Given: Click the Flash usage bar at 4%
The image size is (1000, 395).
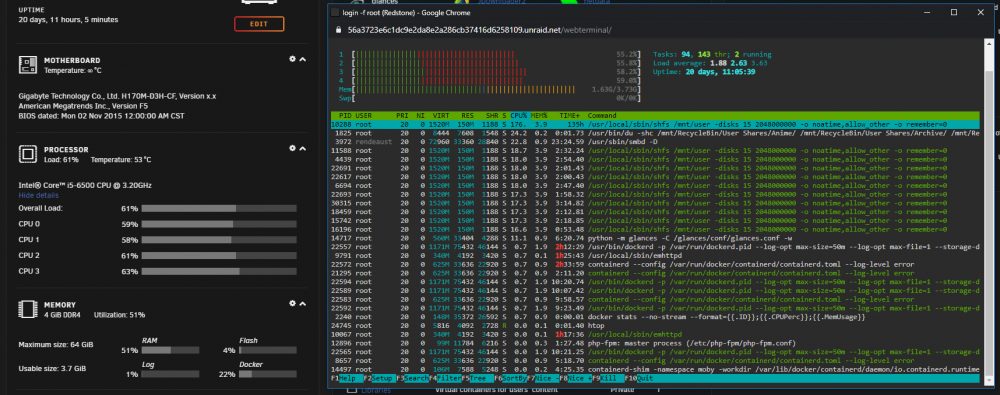Looking at the screenshot, I should pyautogui.click(x=268, y=350).
